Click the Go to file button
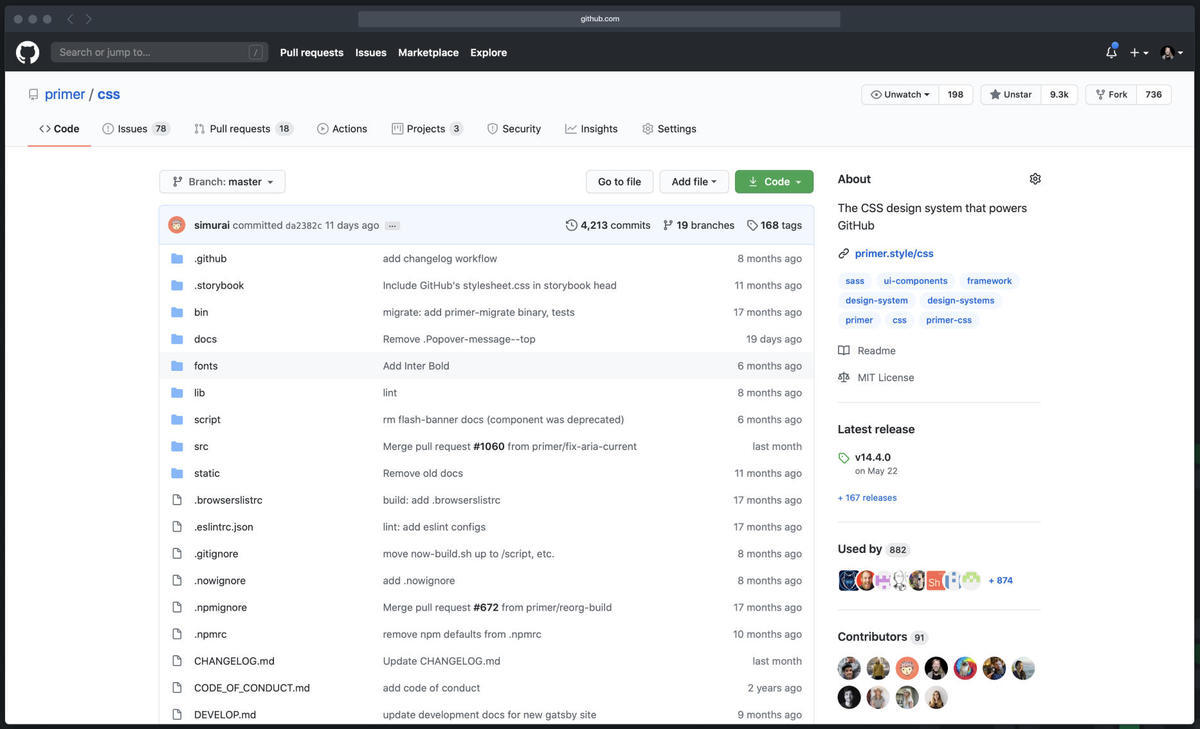 pyautogui.click(x=619, y=182)
